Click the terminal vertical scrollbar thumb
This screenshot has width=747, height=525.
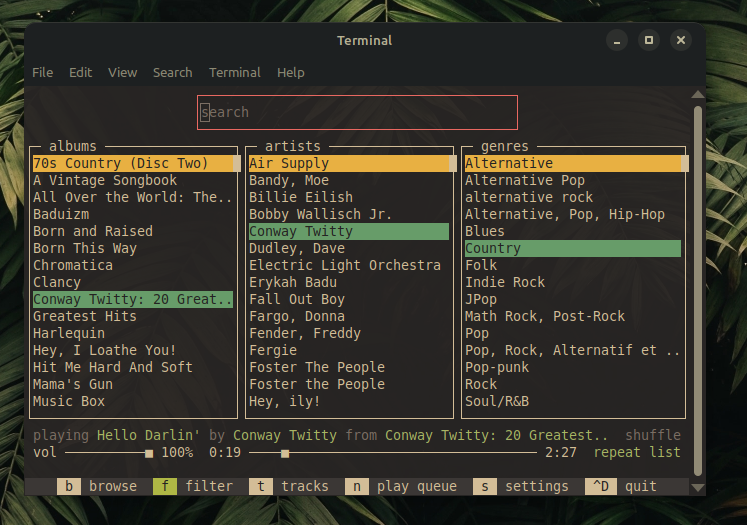pyautogui.click(x=698, y=291)
